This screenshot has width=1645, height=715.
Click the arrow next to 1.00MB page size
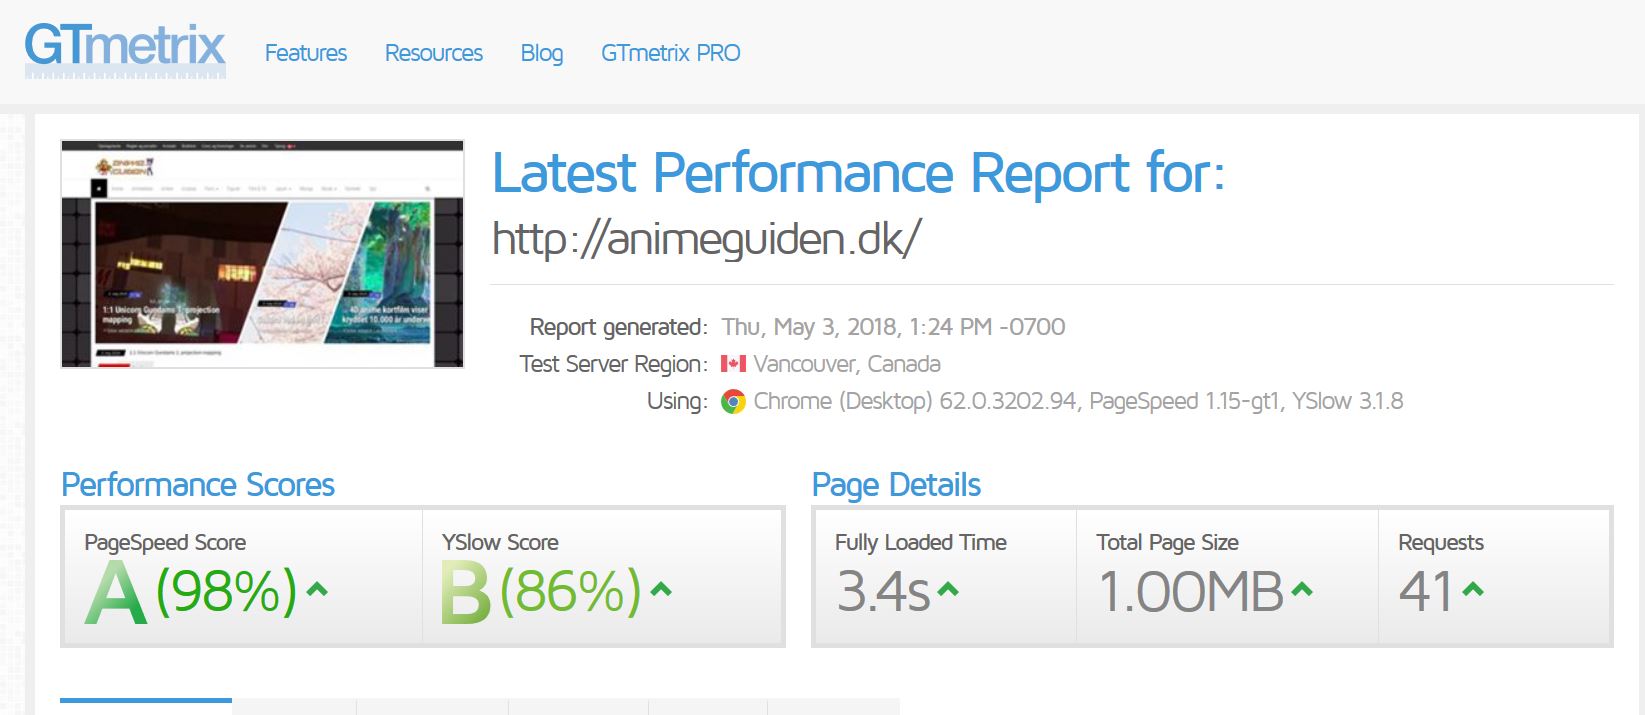pyautogui.click(x=1301, y=589)
